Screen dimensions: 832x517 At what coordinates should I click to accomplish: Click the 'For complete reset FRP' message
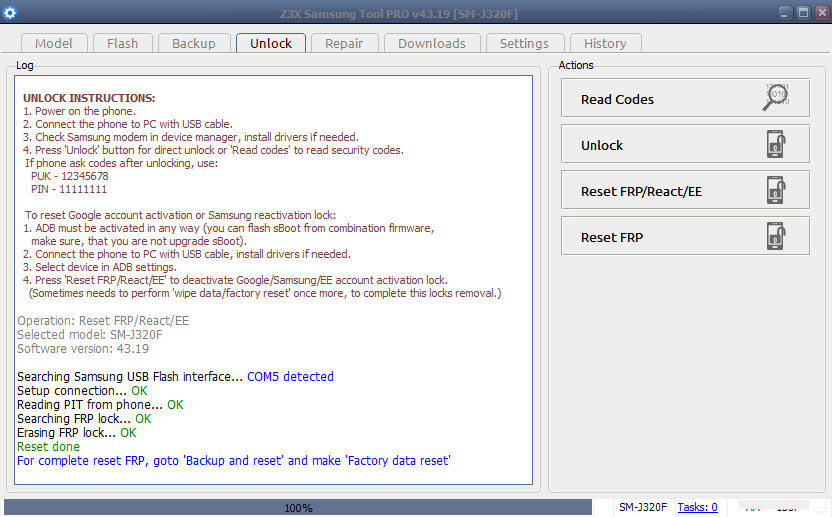[x=233, y=461]
